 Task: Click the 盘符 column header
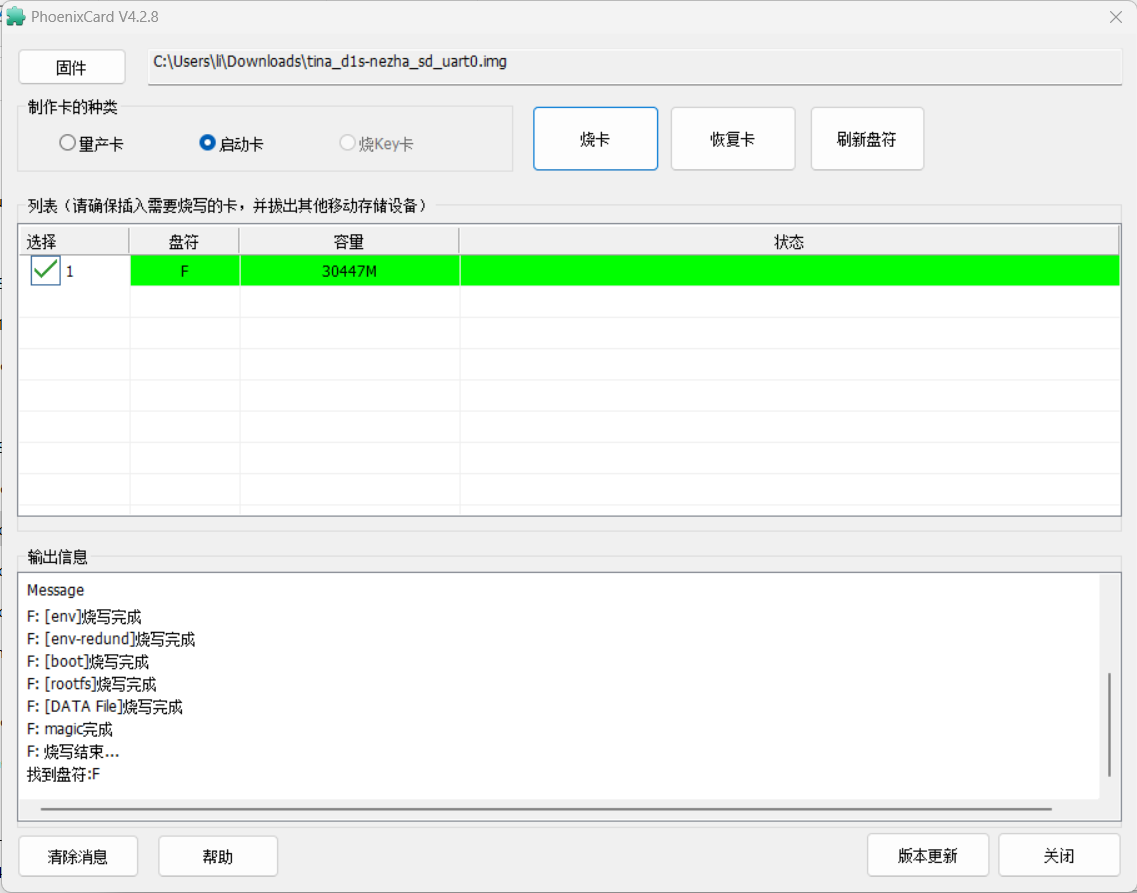point(184,241)
